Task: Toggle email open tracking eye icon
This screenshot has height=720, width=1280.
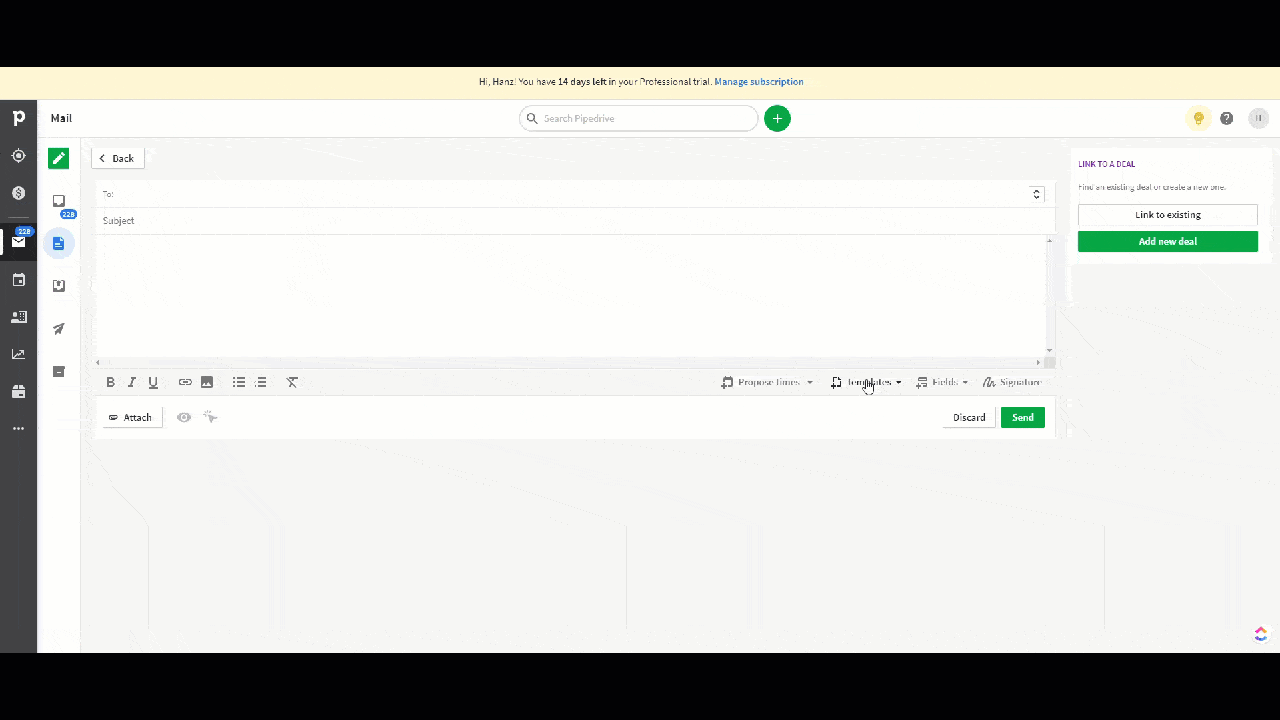Action: [x=184, y=417]
